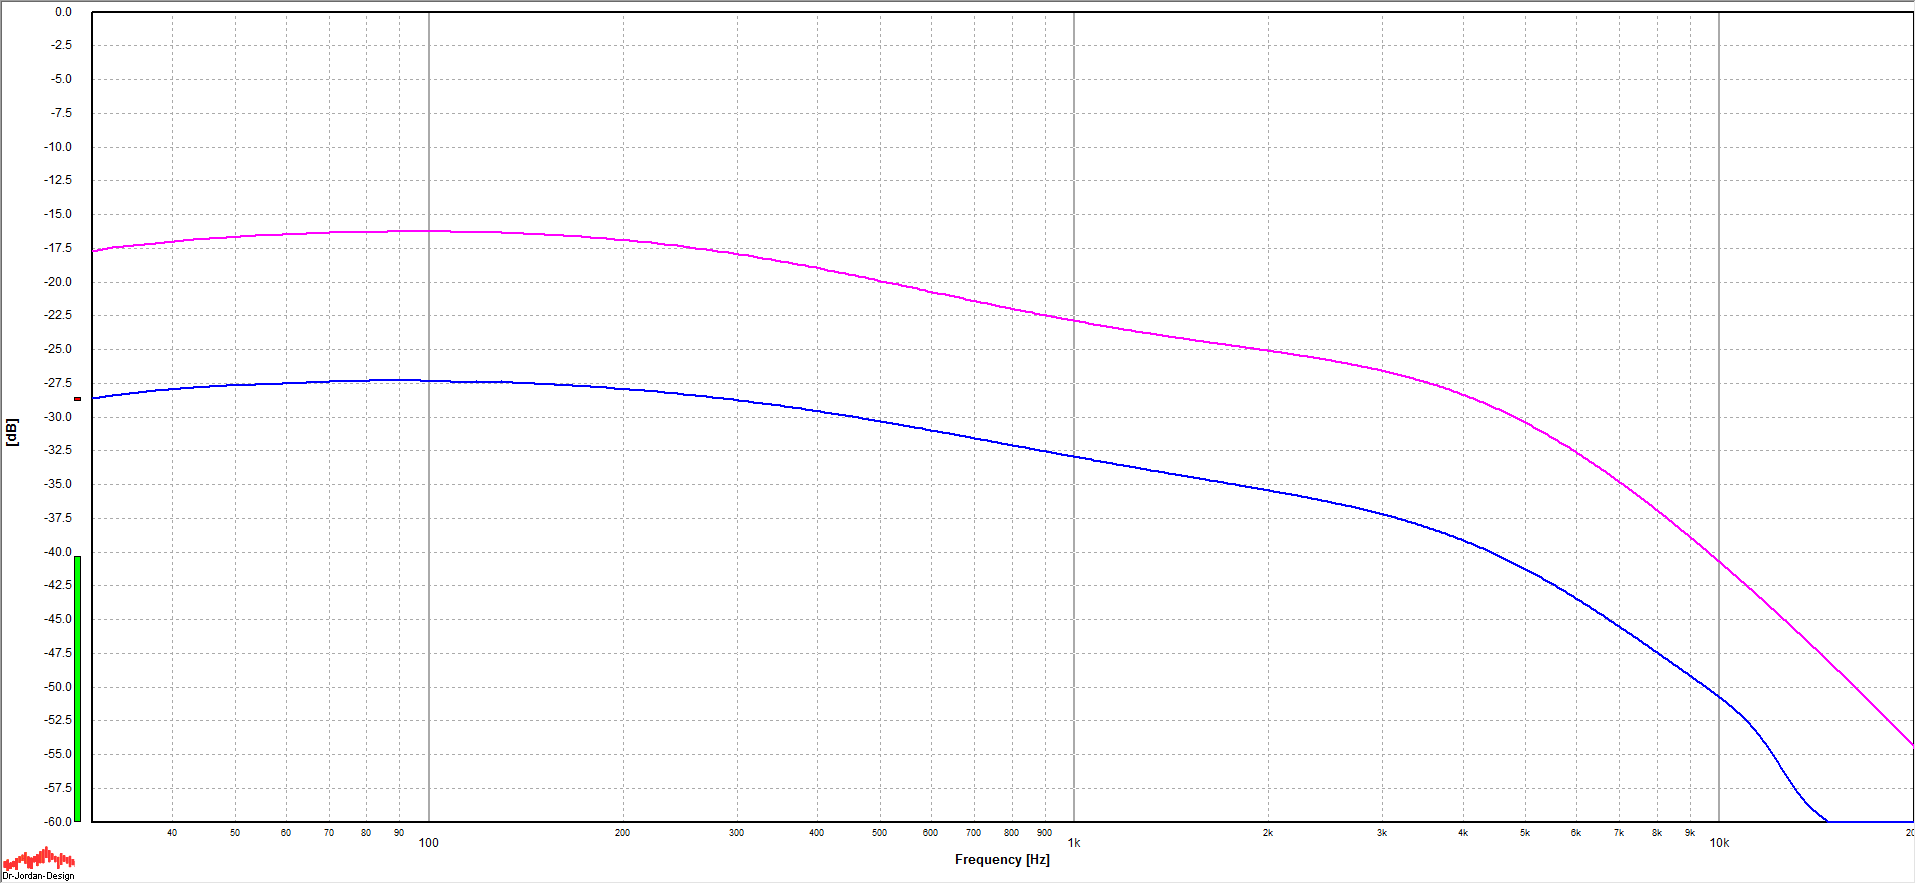Click the -60.0 dB axis tick label

click(59, 822)
